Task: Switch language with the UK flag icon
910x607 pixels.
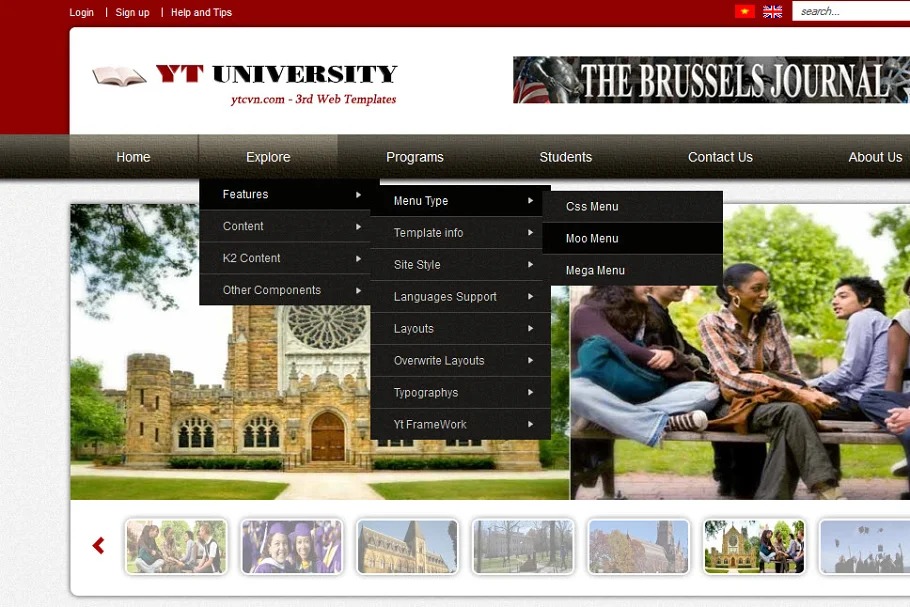Action: tap(772, 12)
